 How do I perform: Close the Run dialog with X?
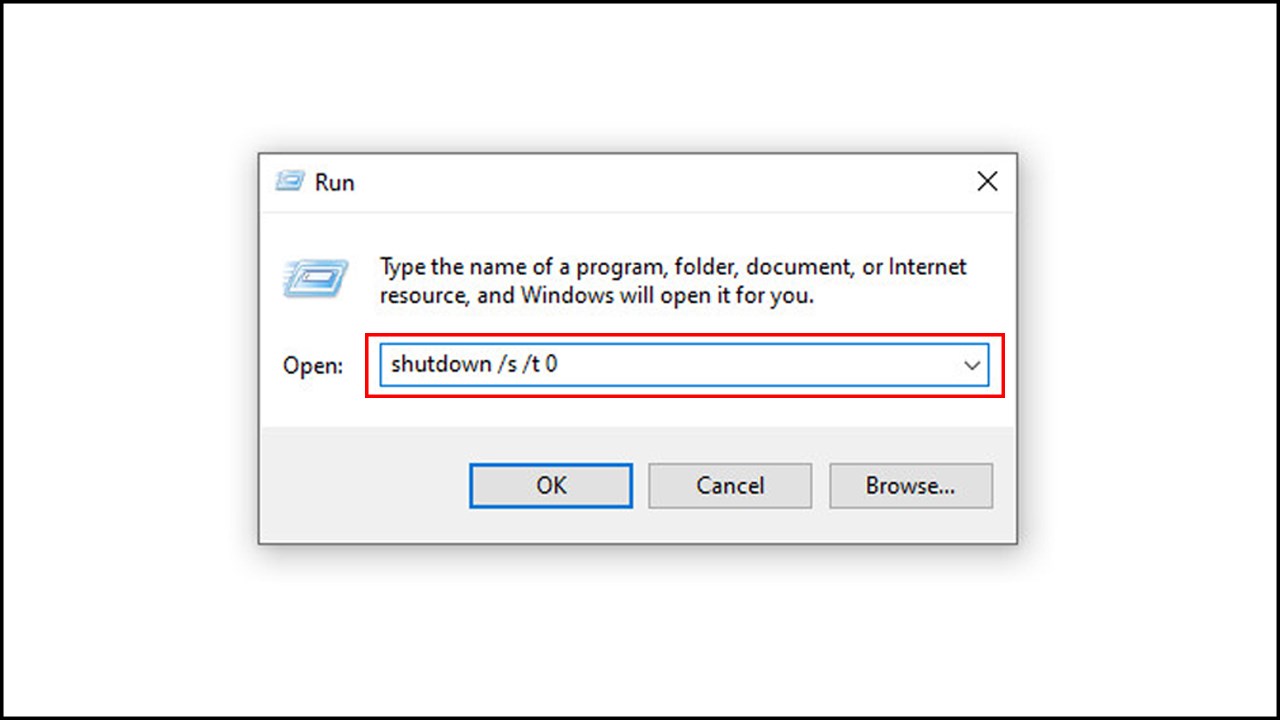(987, 181)
